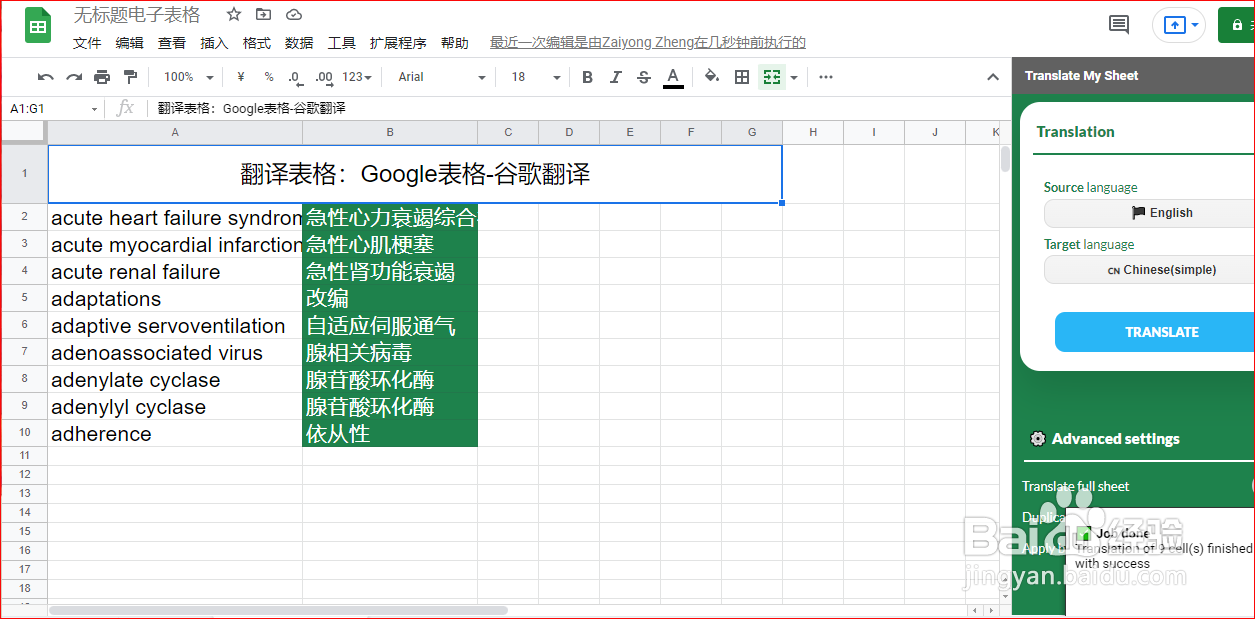Open the 编辑 menu

(130, 43)
